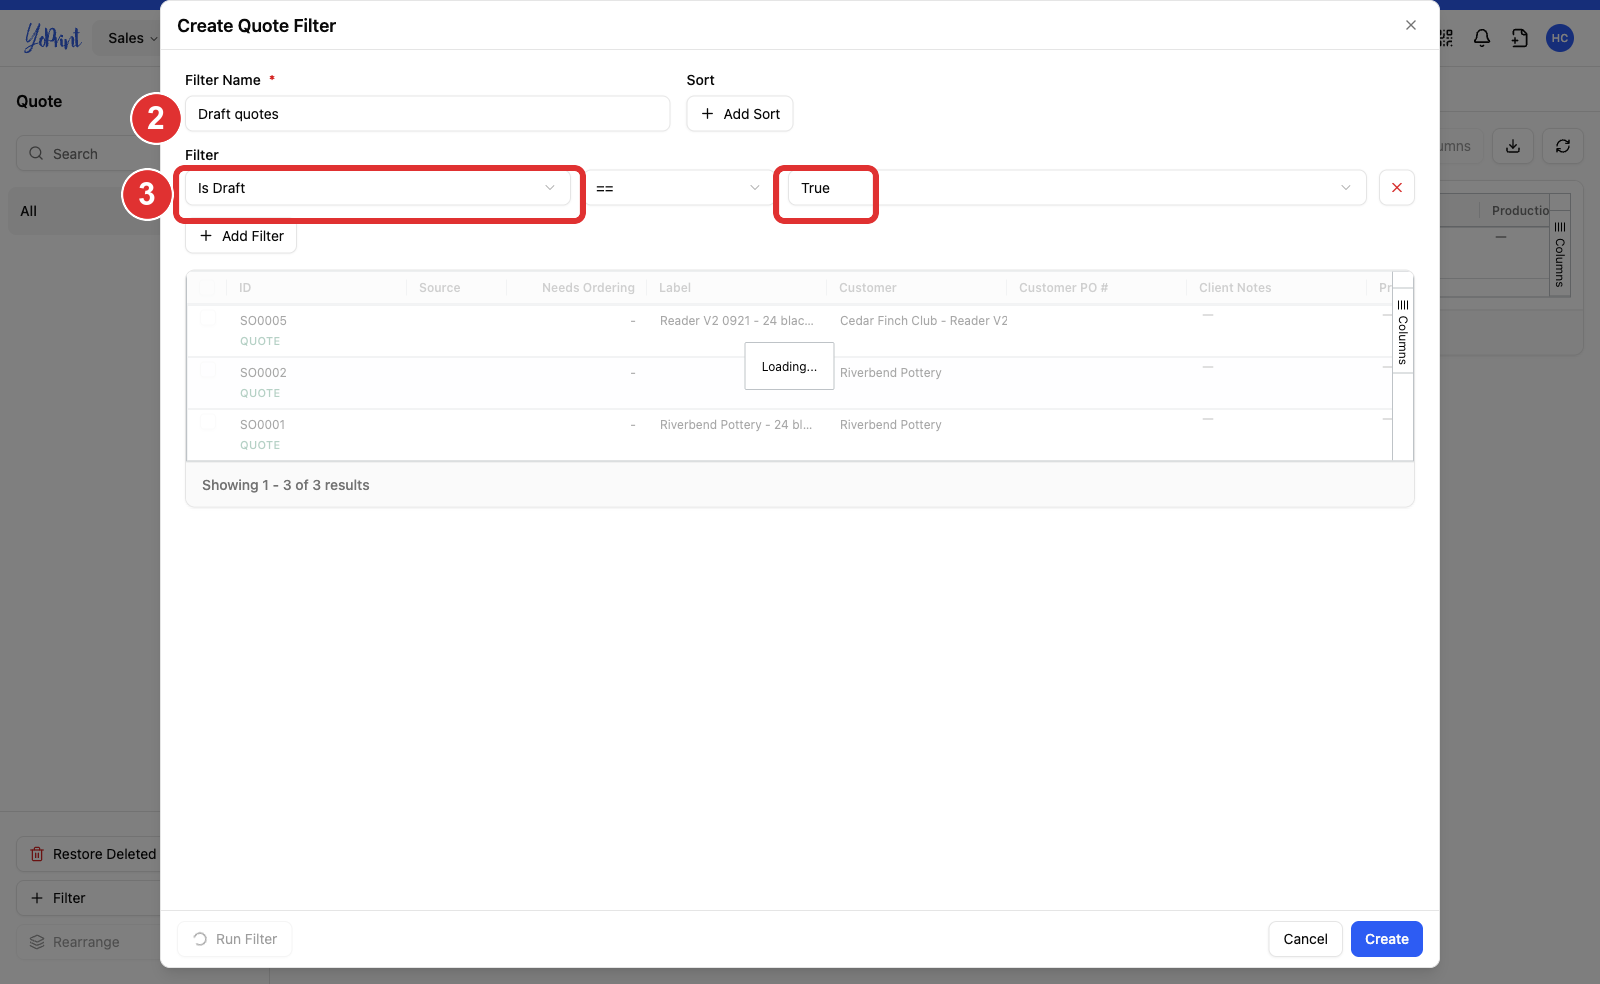Viewport: 1600px width, 984px height.
Task: Click the download icon on Quote page
Action: click(x=1513, y=146)
